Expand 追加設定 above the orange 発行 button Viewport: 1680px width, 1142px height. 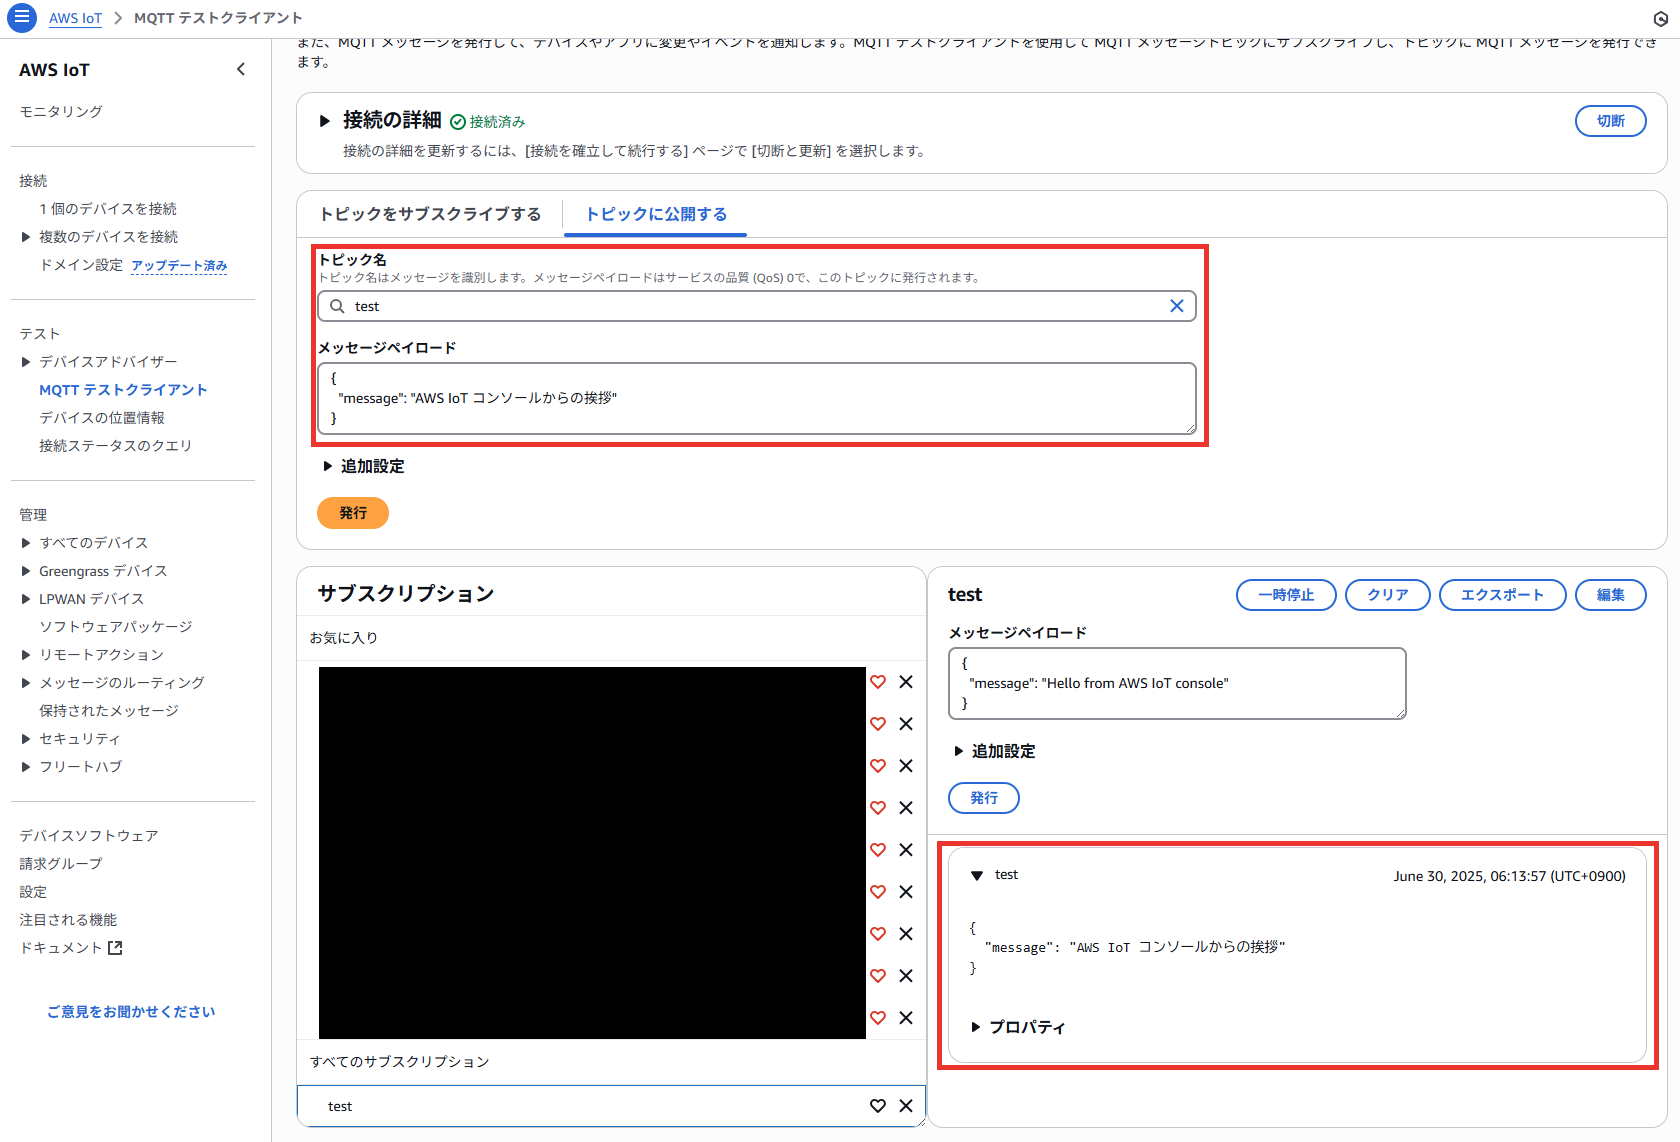(327, 466)
